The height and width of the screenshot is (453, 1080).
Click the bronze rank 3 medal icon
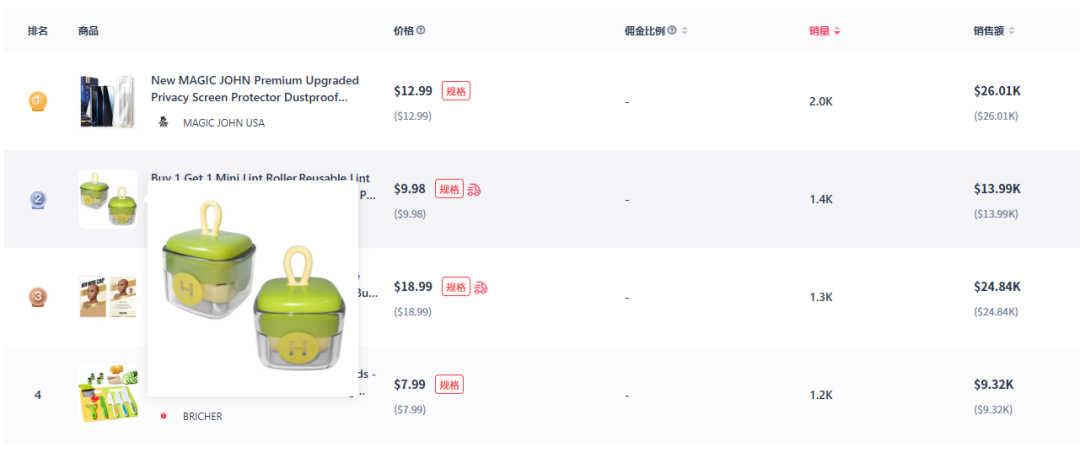[x=38, y=297]
